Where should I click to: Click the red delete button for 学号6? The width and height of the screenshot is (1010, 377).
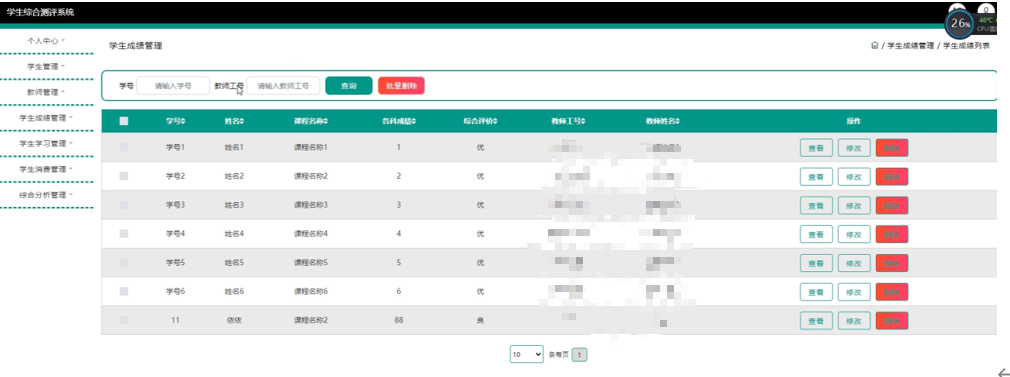point(892,292)
